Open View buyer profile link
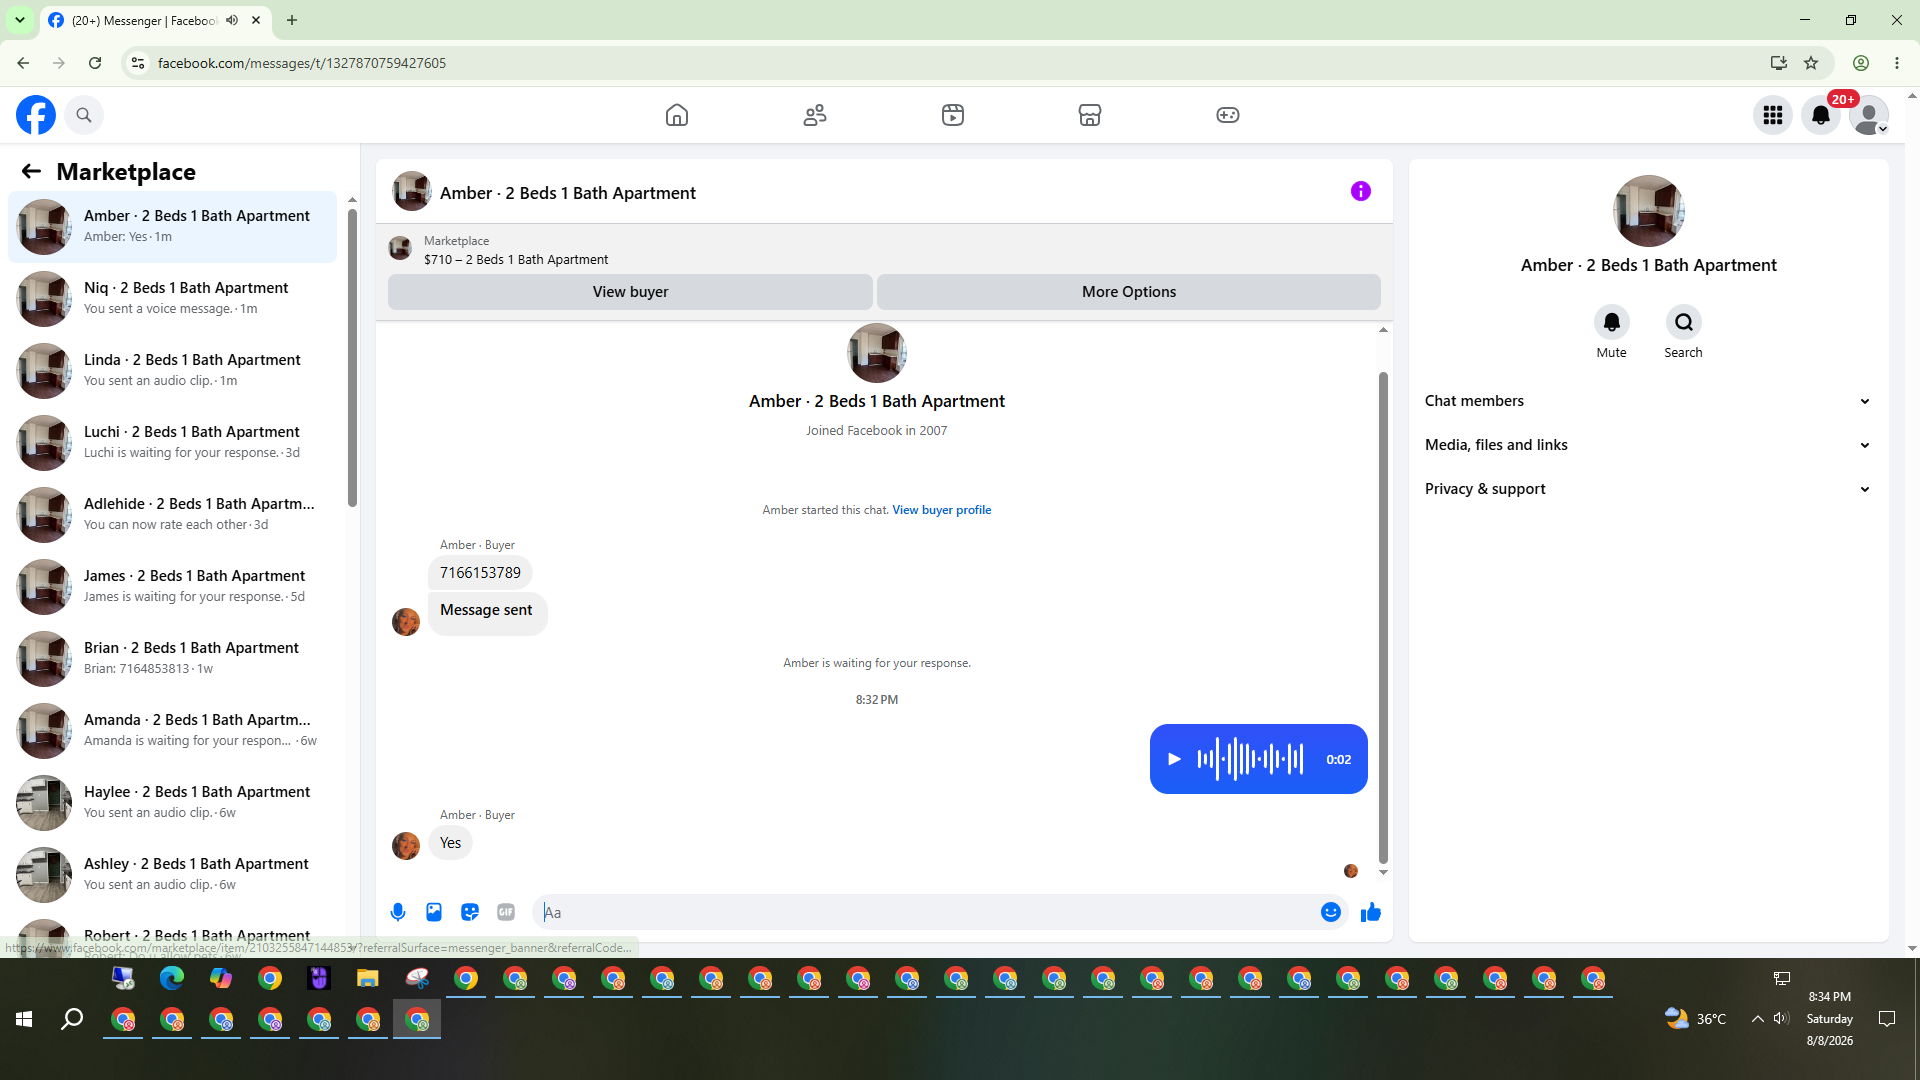Viewport: 1920px width, 1080px height. coord(942,510)
